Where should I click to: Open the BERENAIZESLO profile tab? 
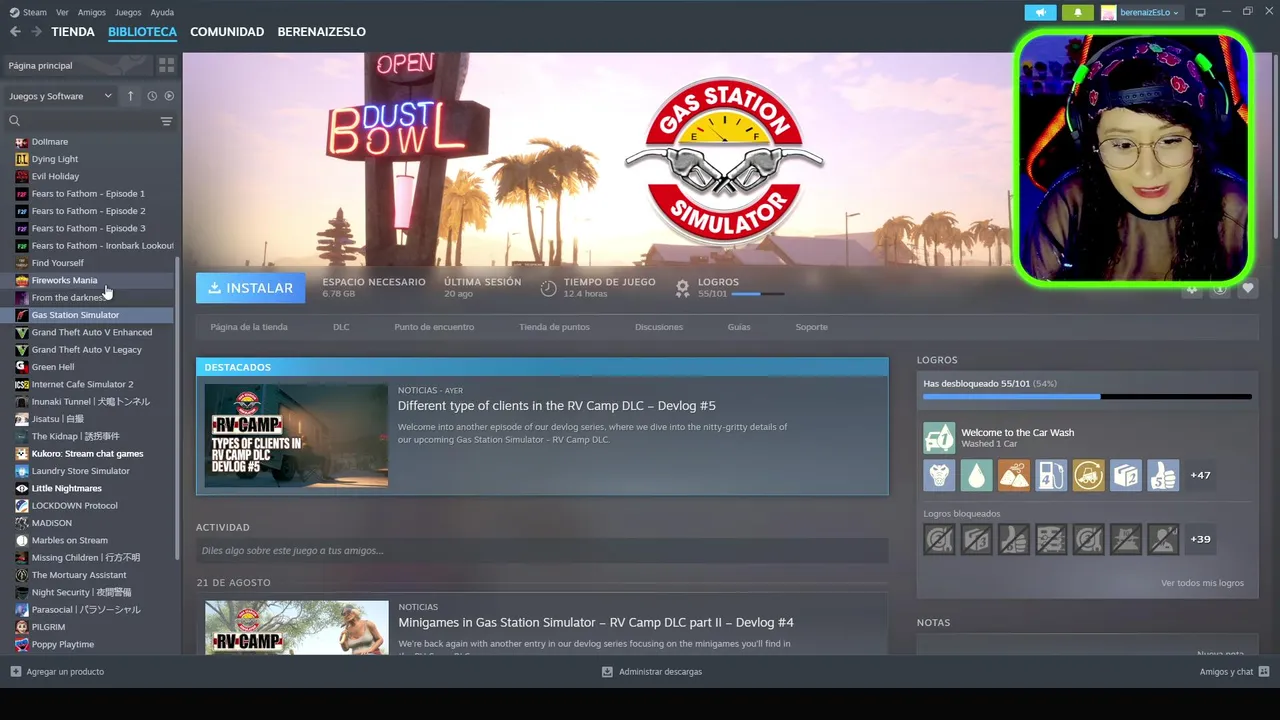pos(321,32)
